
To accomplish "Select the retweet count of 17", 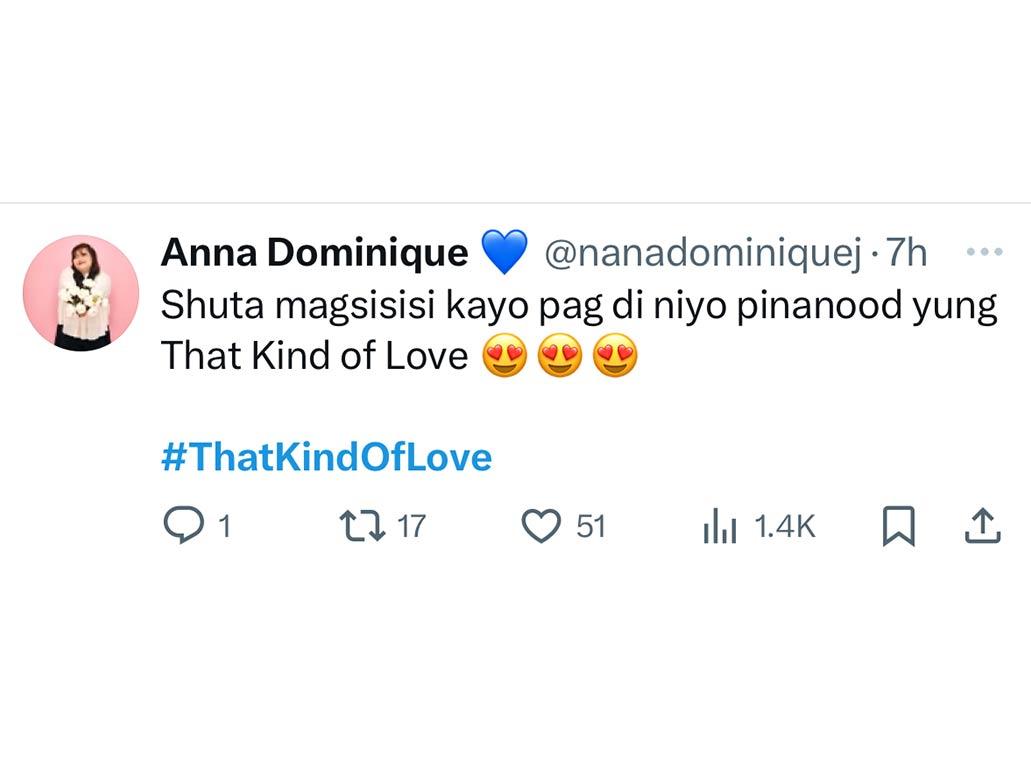I will [411, 525].
